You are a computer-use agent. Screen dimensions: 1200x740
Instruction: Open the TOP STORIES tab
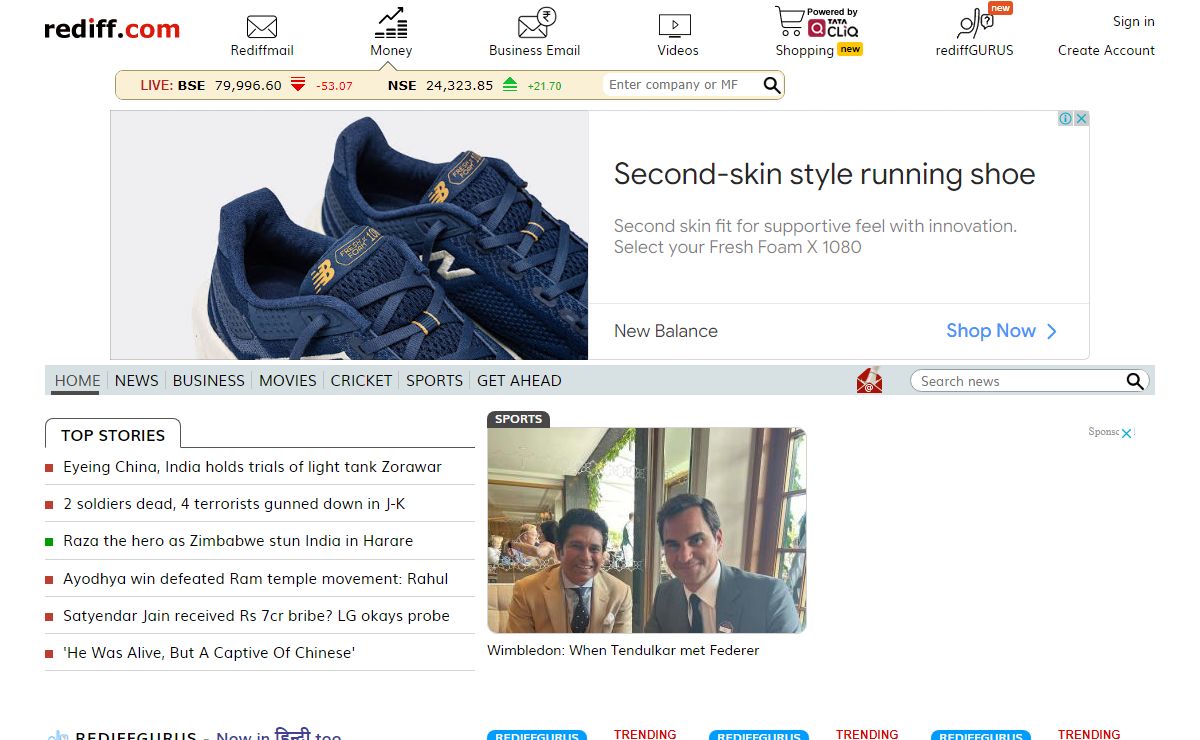(x=113, y=435)
